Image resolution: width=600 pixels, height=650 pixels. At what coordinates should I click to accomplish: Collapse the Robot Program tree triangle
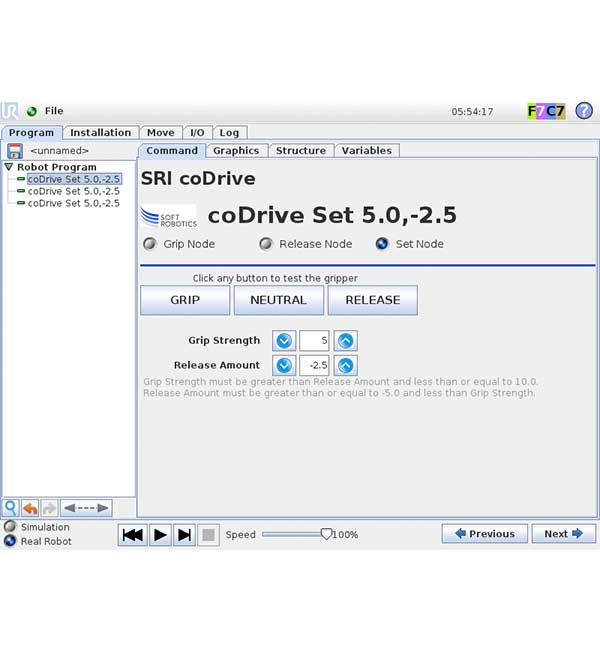click(9, 167)
